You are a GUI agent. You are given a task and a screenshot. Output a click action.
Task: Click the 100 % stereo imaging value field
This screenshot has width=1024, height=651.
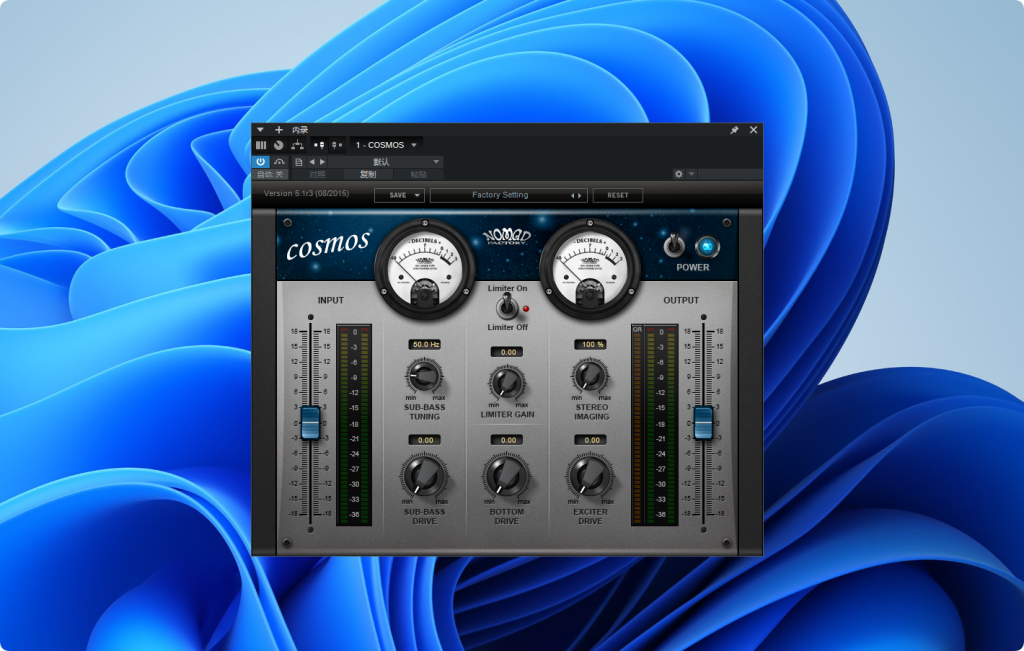[592, 344]
